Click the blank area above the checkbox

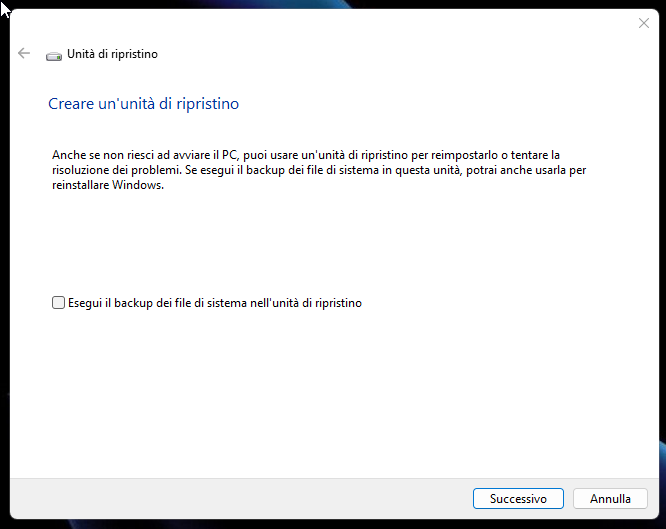(330, 245)
